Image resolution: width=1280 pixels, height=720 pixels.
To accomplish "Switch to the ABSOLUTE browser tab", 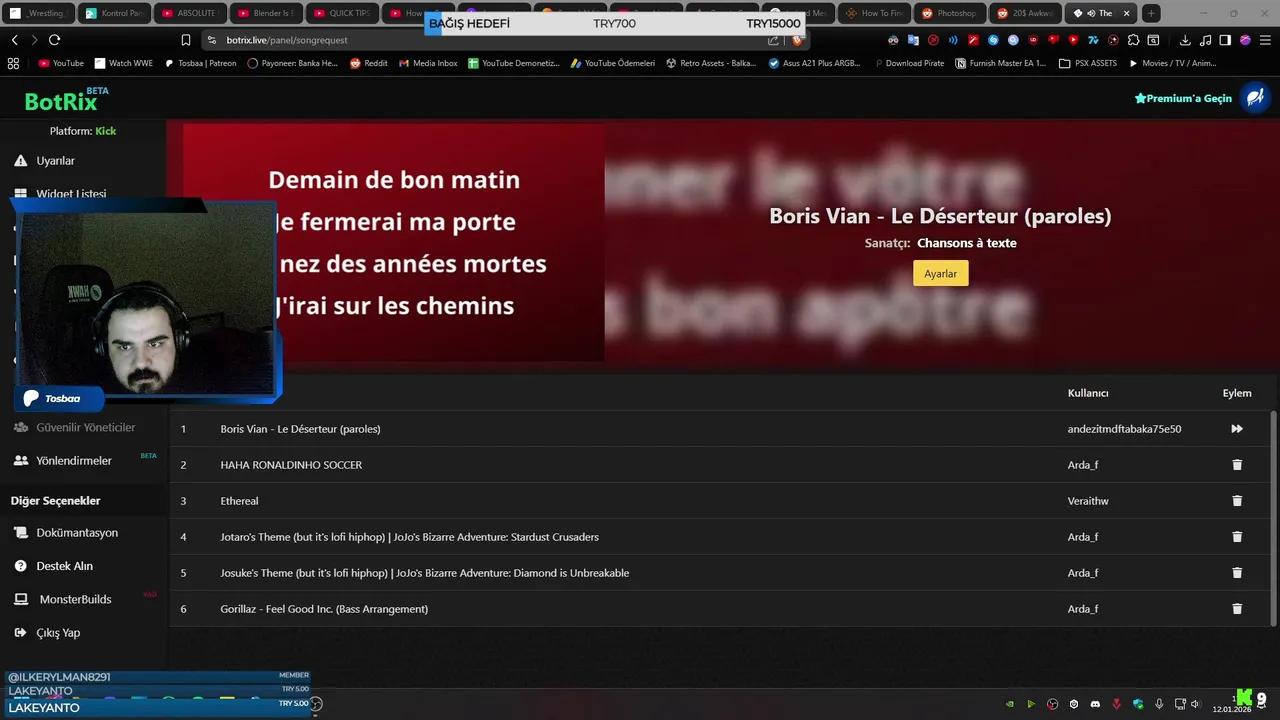I will tap(189, 13).
